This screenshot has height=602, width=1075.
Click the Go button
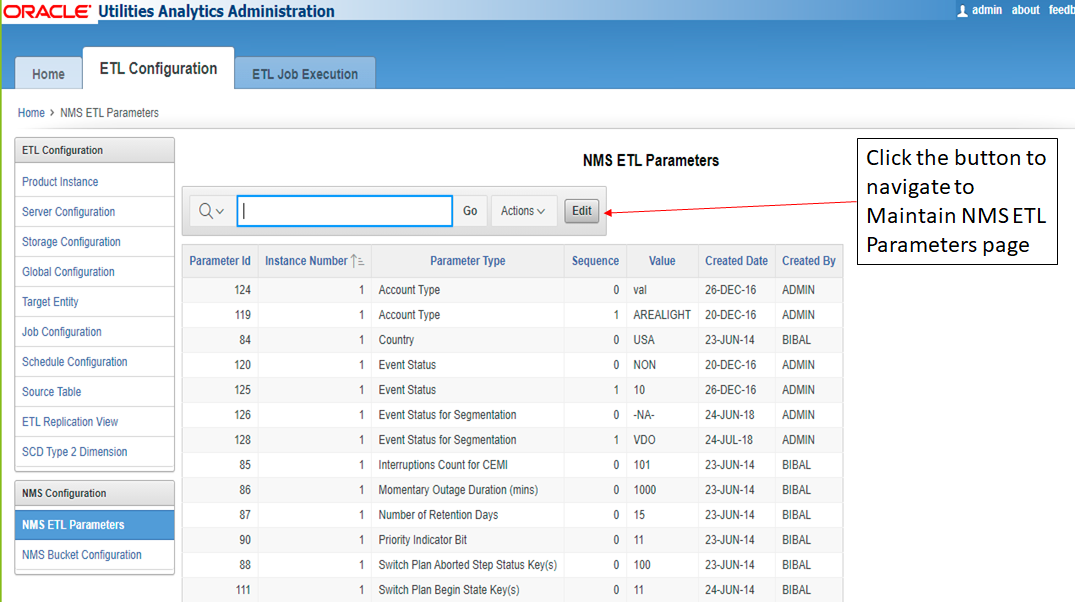469,210
